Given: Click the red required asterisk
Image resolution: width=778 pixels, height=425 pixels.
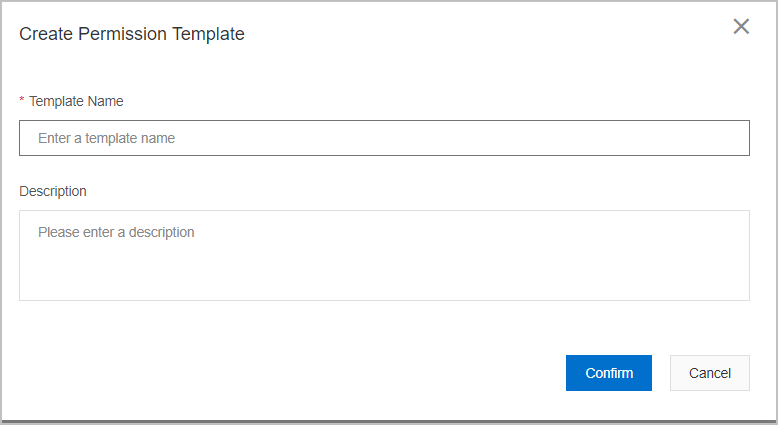Looking at the screenshot, I should coord(22,101).
